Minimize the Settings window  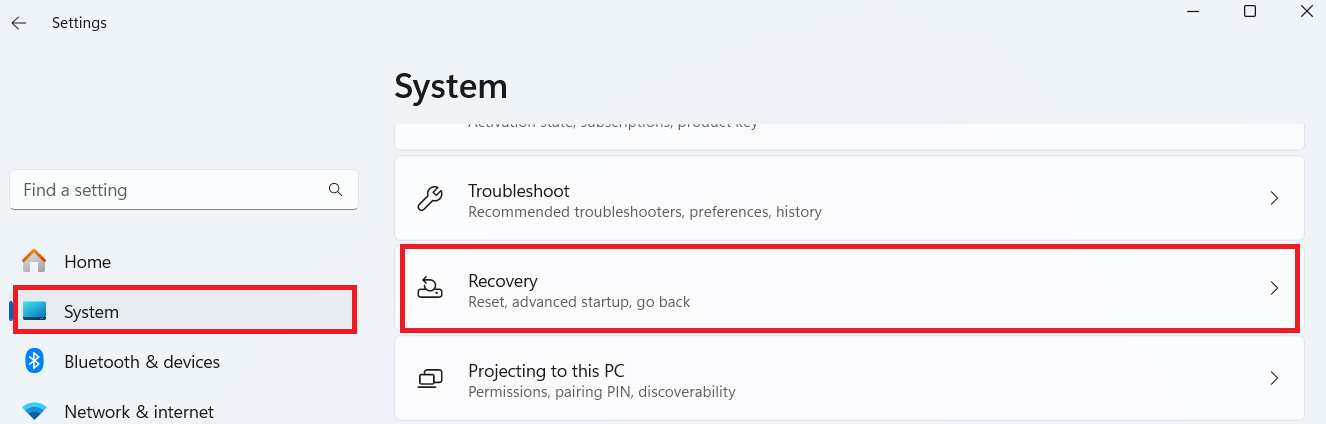pos(1194,12)
